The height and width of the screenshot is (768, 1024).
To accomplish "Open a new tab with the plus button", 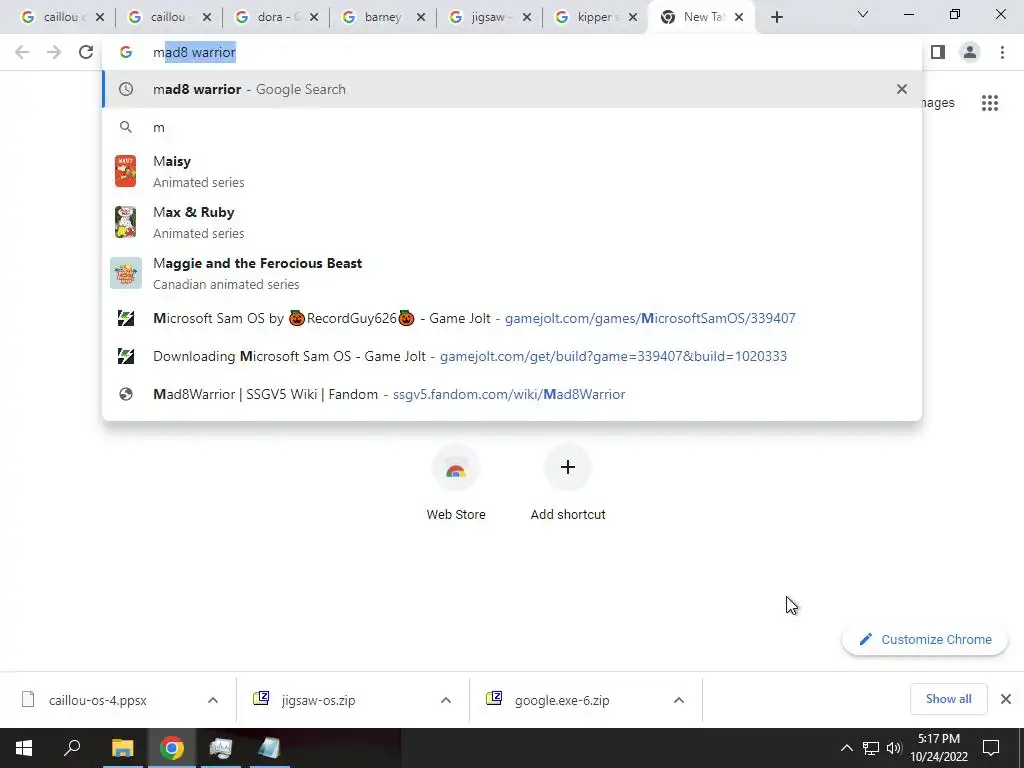I will [x=776, y=18].
